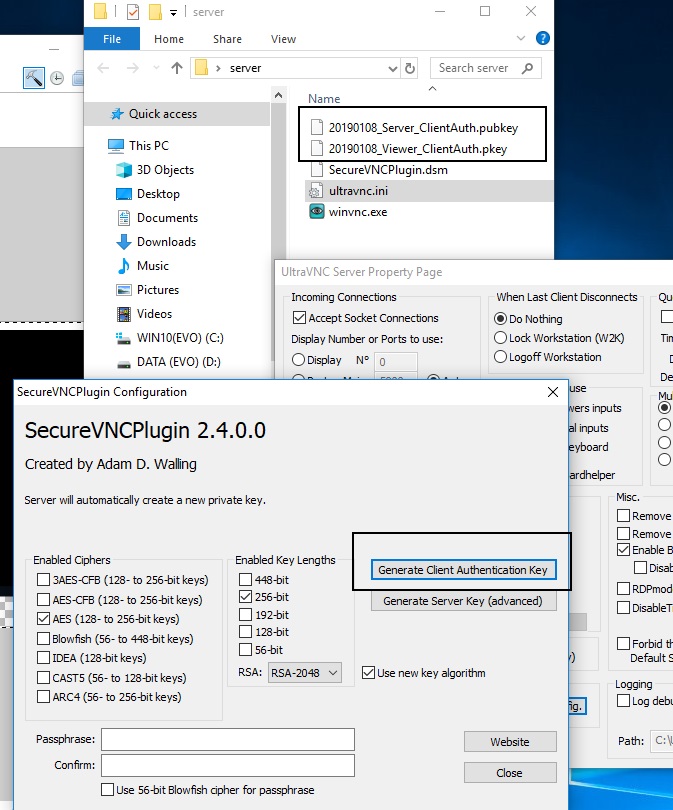This screenshot has width=673, height=810.
Task: Select Logoff Workstation option
Action: [x=500, y=357]
